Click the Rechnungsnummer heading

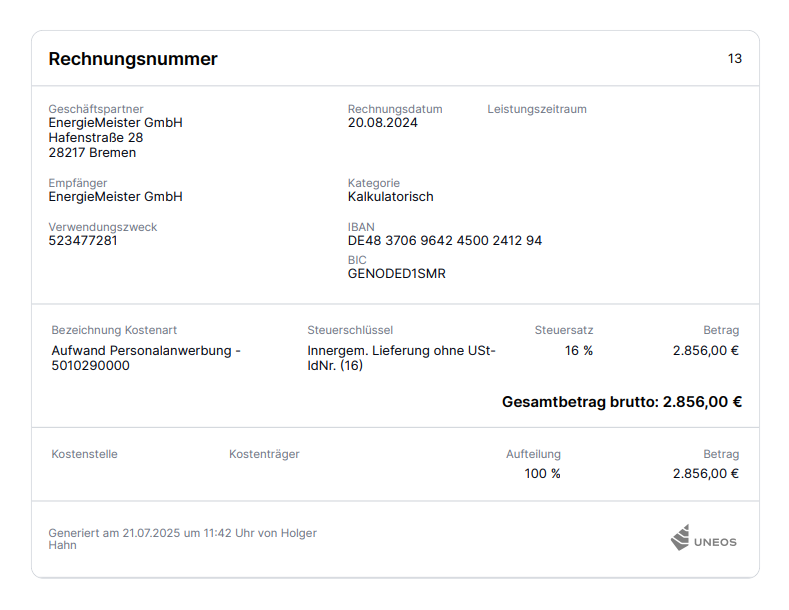tap(133, 59)
